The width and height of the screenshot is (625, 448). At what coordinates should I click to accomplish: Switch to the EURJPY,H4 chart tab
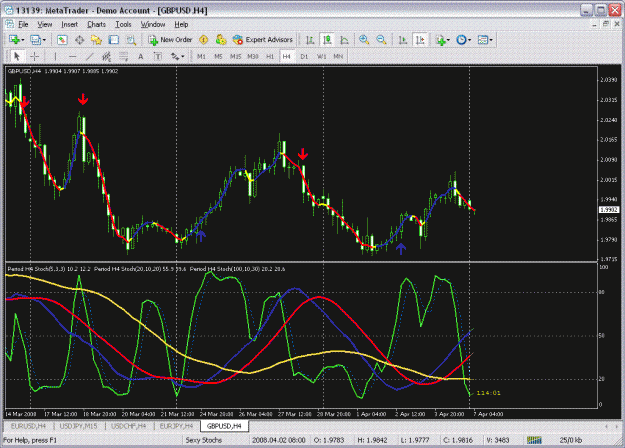(176, 426)
